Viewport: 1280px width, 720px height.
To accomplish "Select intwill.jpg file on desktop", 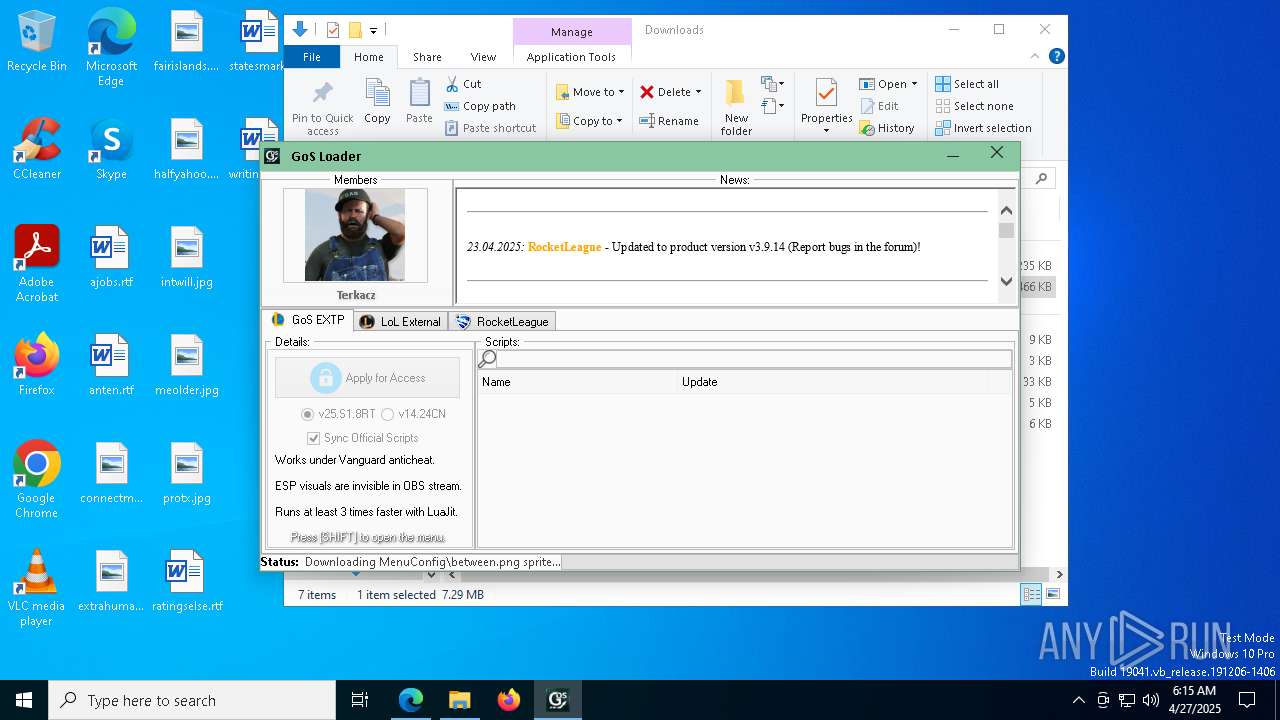I will coord(187,257).
